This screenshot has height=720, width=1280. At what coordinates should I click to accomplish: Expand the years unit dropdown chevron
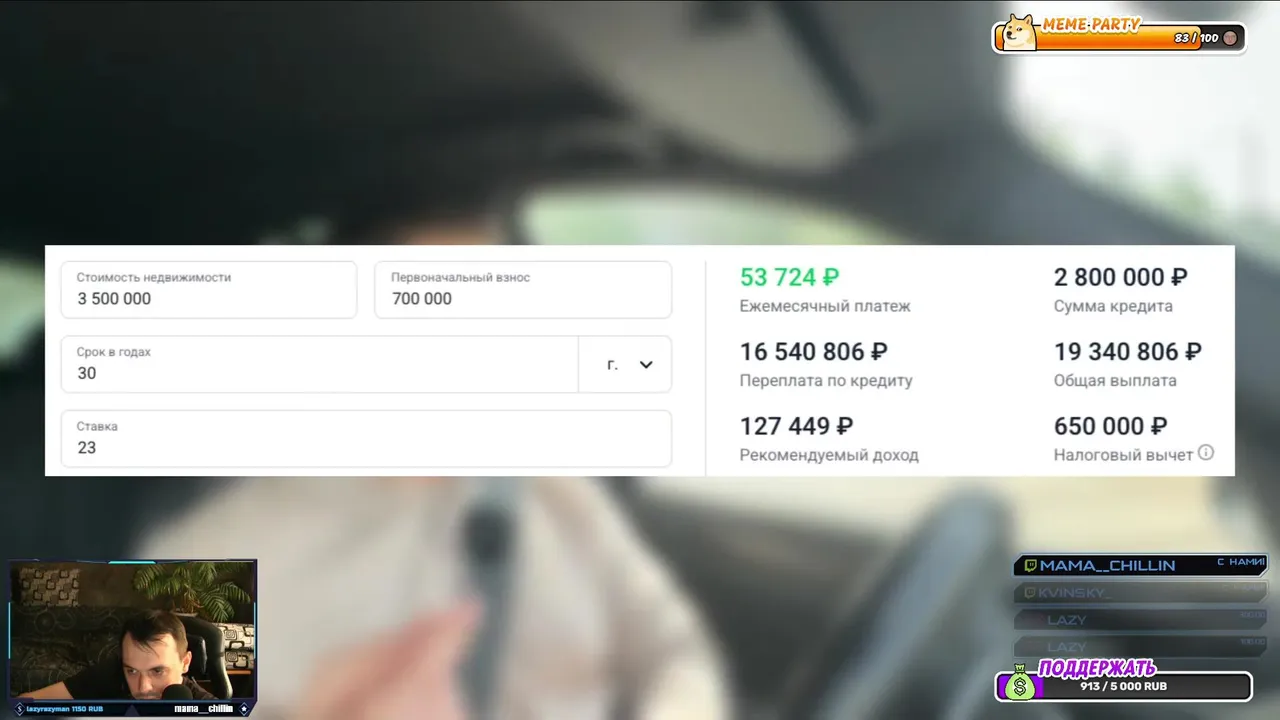[x=646, y=365]
